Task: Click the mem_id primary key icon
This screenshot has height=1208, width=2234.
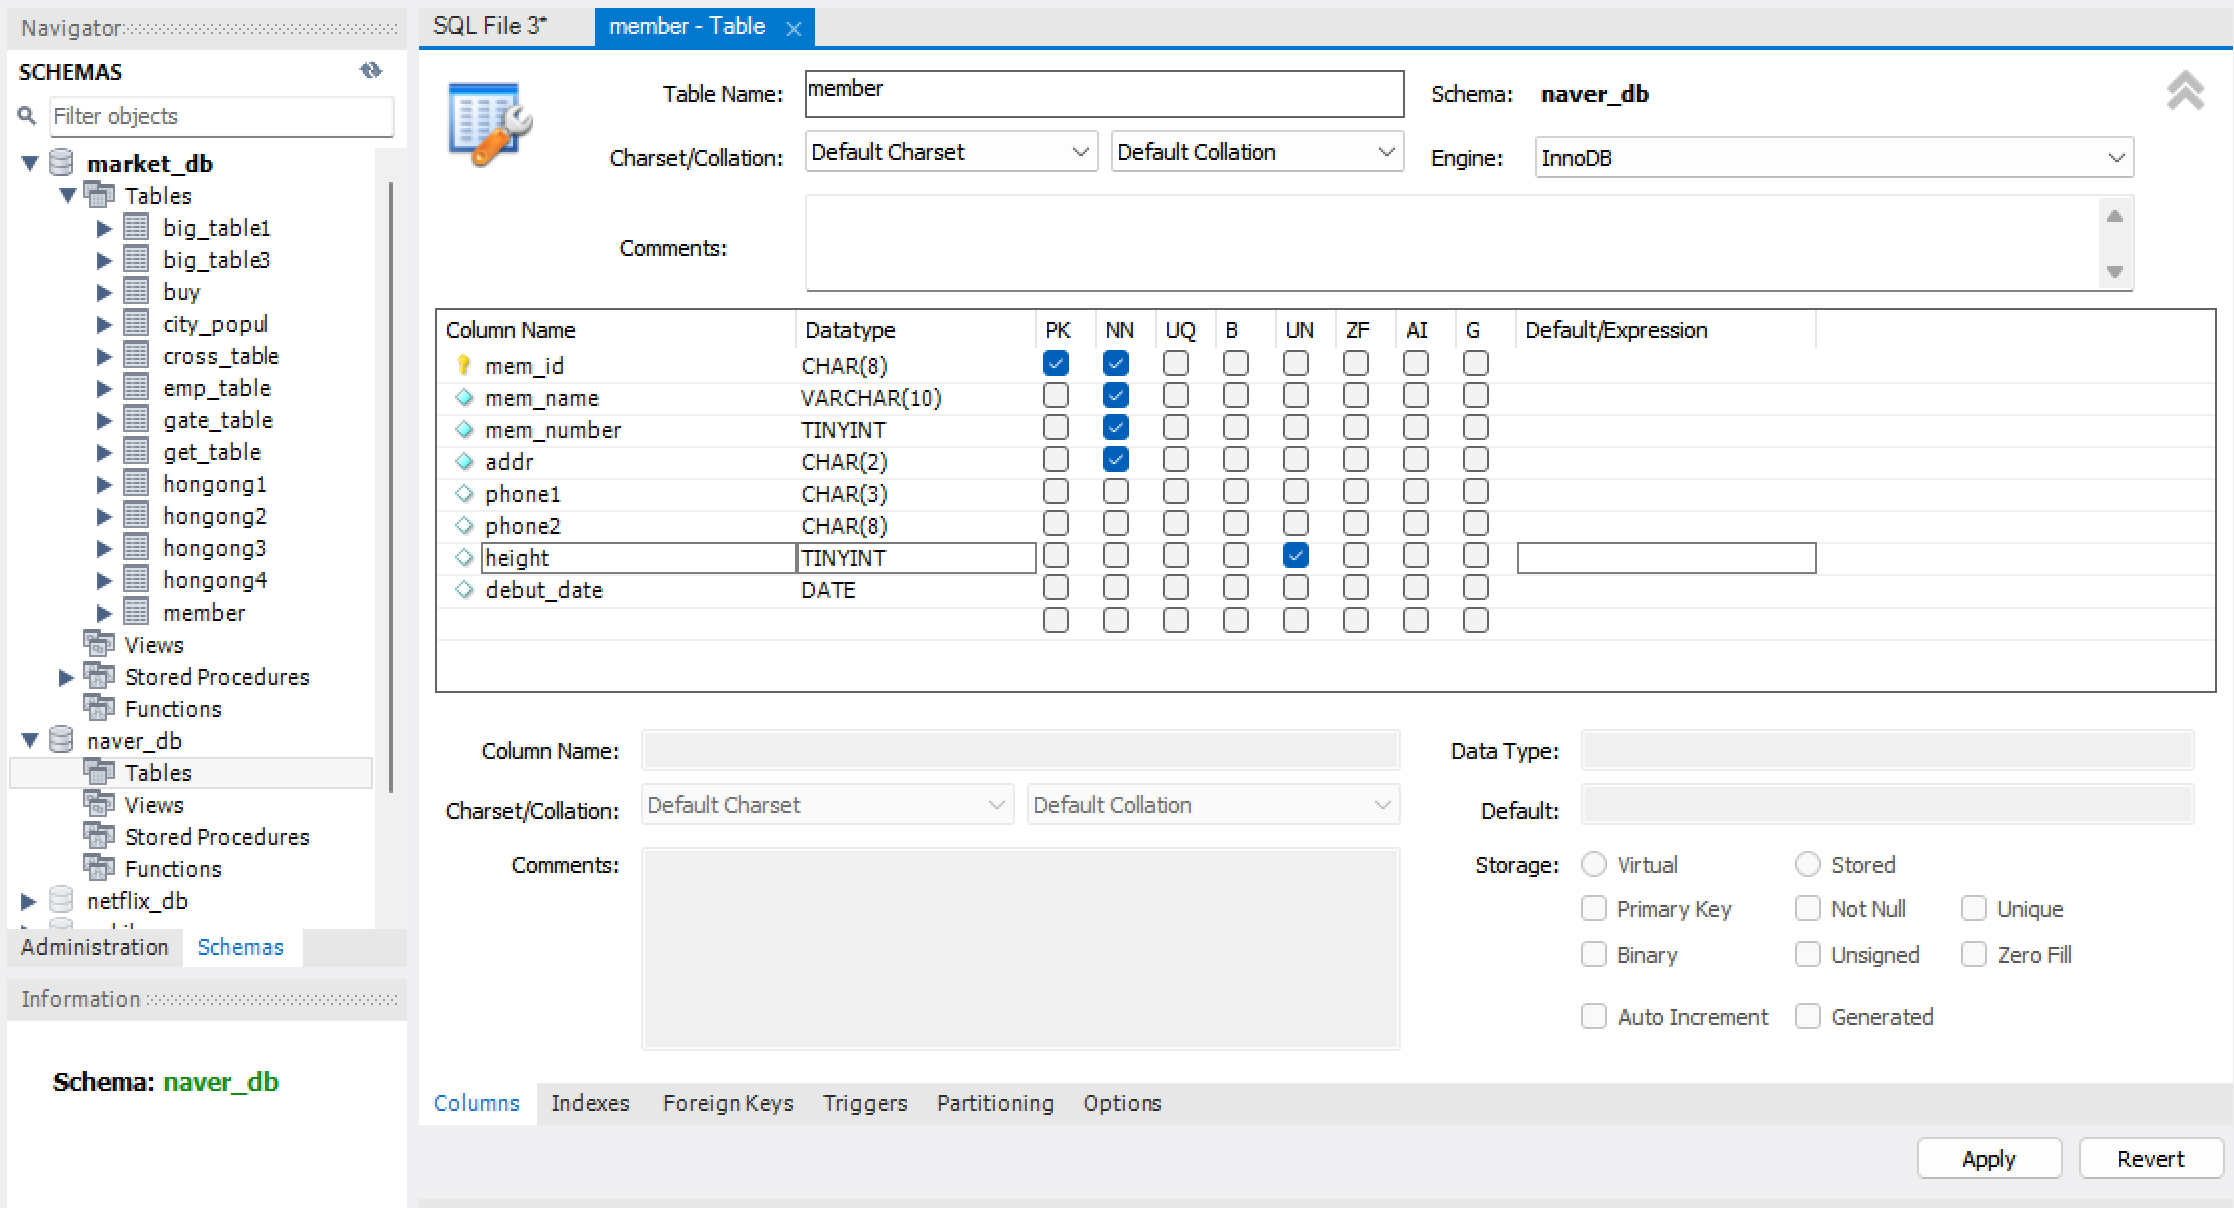Action: coord(463,364)
